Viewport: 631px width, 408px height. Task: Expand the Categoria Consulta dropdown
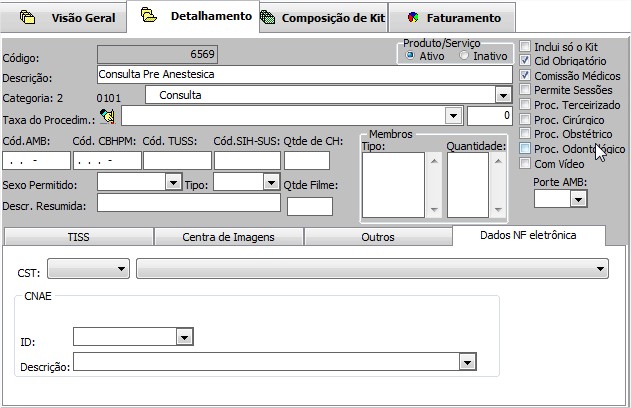click(503, 95)
